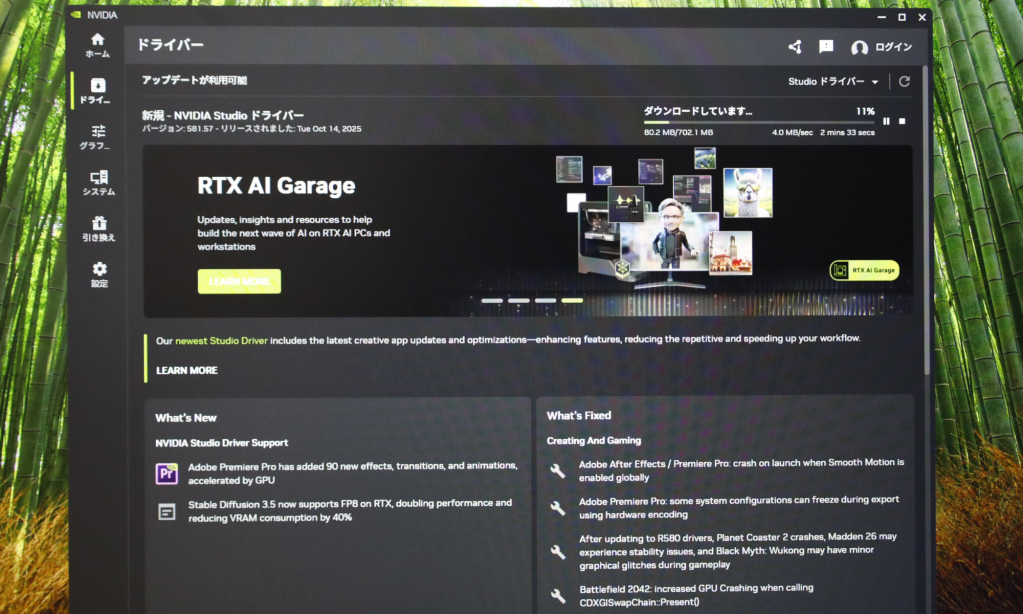Open the System (システム) sidebar page
This screenshot has height=614, width=1023.
click(98, 182)
